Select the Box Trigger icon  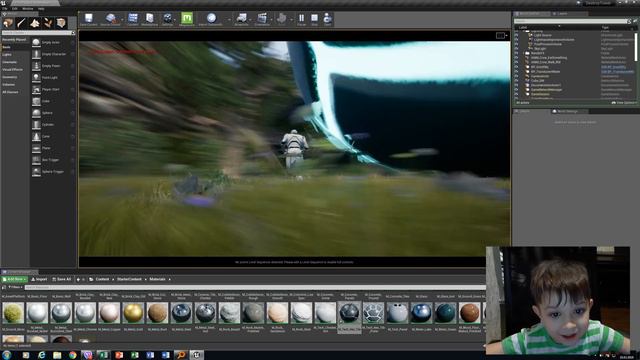pyautogui.click(x=36, y=160)
